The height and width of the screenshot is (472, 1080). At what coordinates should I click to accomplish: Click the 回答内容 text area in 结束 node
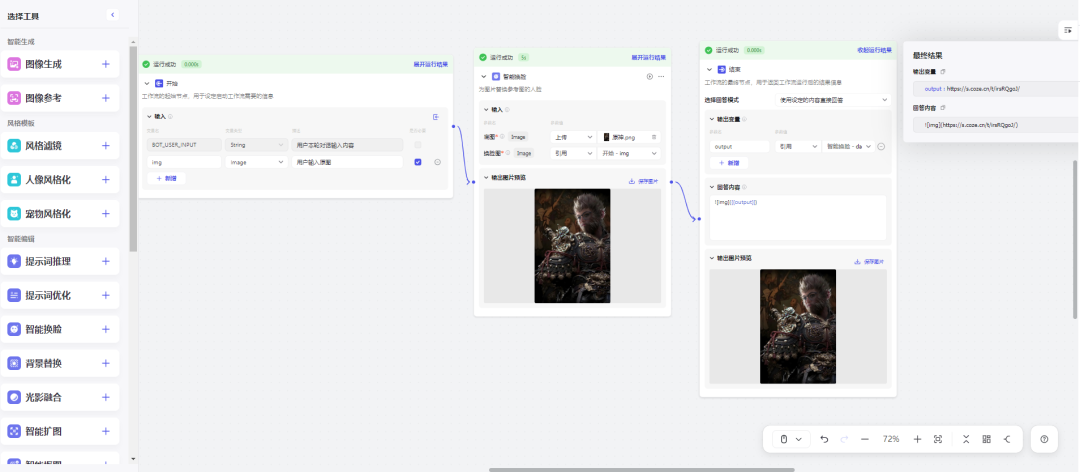tap(798, 217)
